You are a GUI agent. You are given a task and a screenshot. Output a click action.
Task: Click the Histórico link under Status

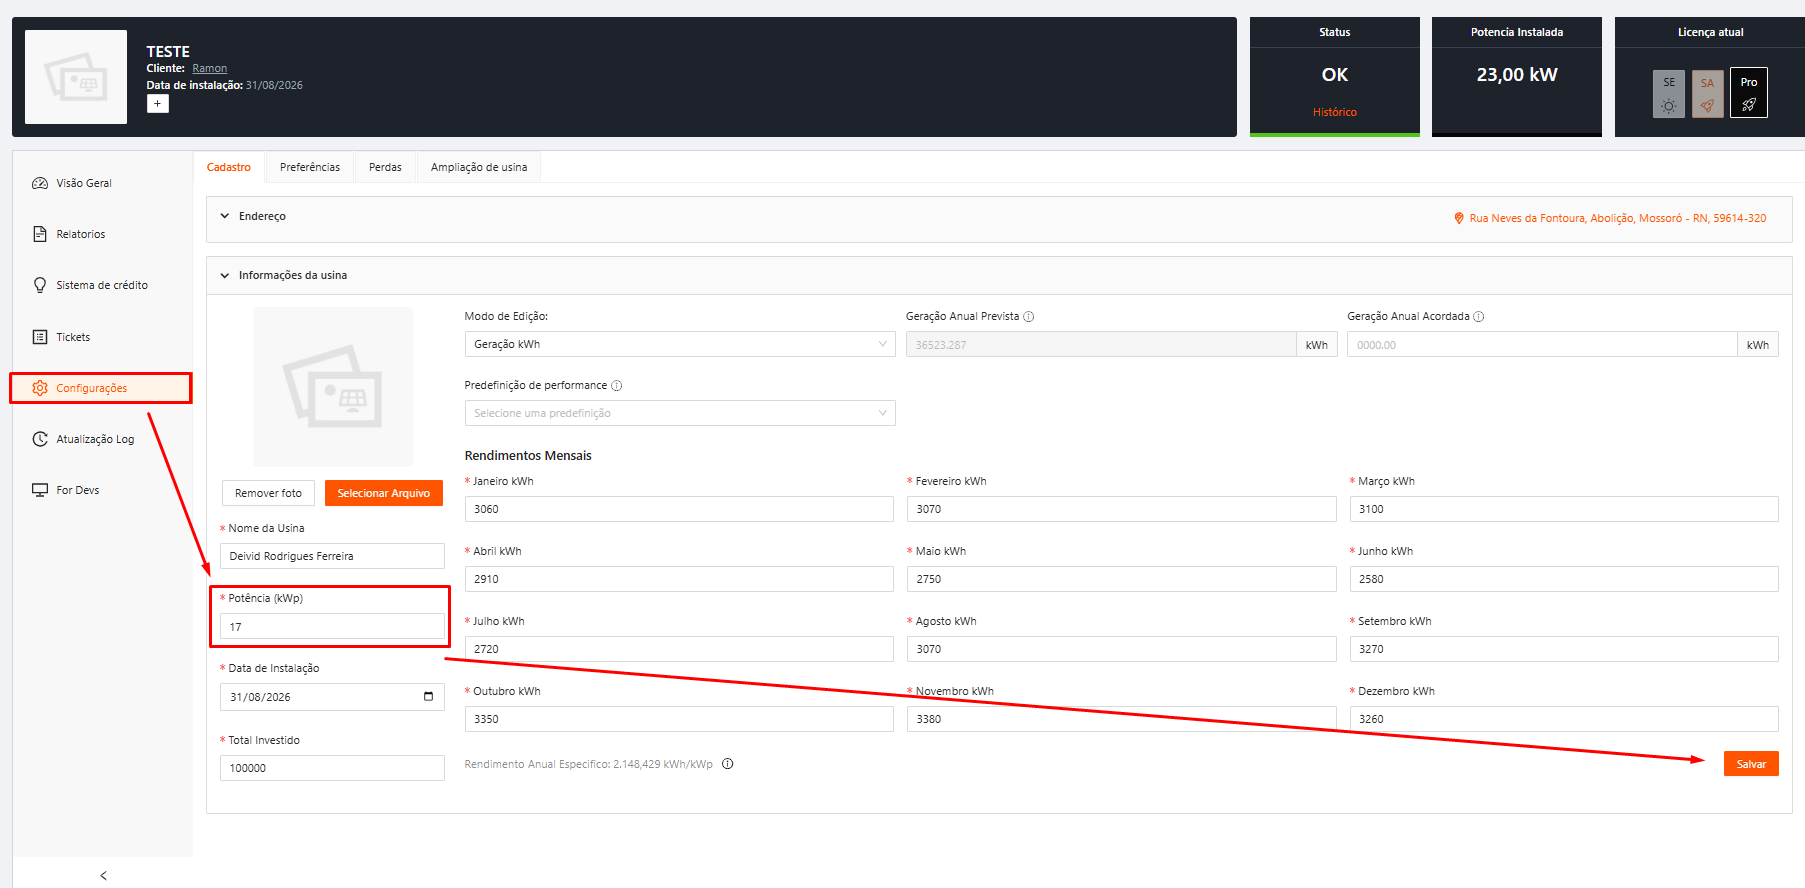pyautogui.click(x=1335, y=112)
